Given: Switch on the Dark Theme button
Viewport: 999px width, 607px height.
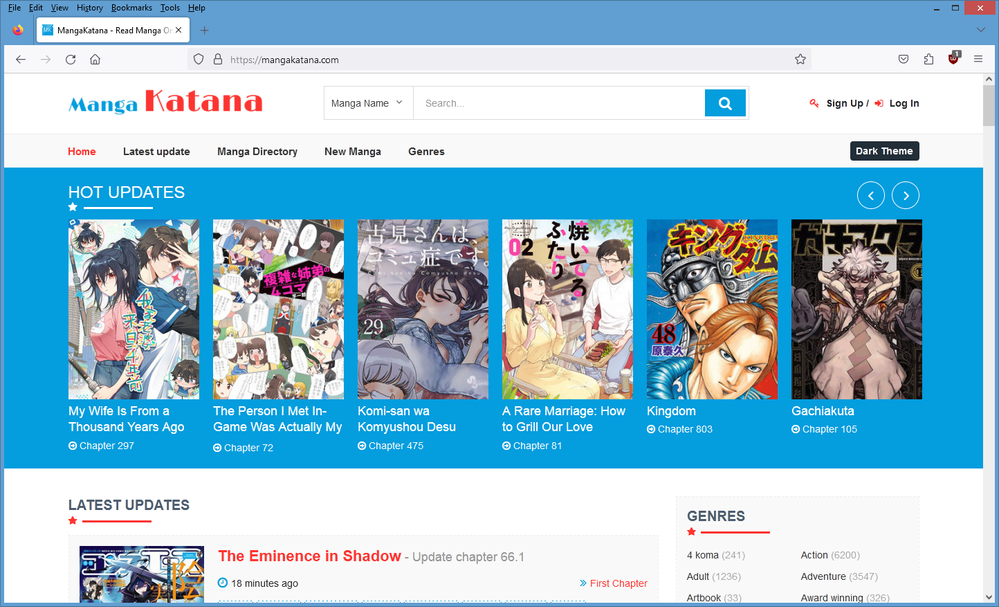Looking at the screenshot, I should pyautogui.click(x=884, y=151).
